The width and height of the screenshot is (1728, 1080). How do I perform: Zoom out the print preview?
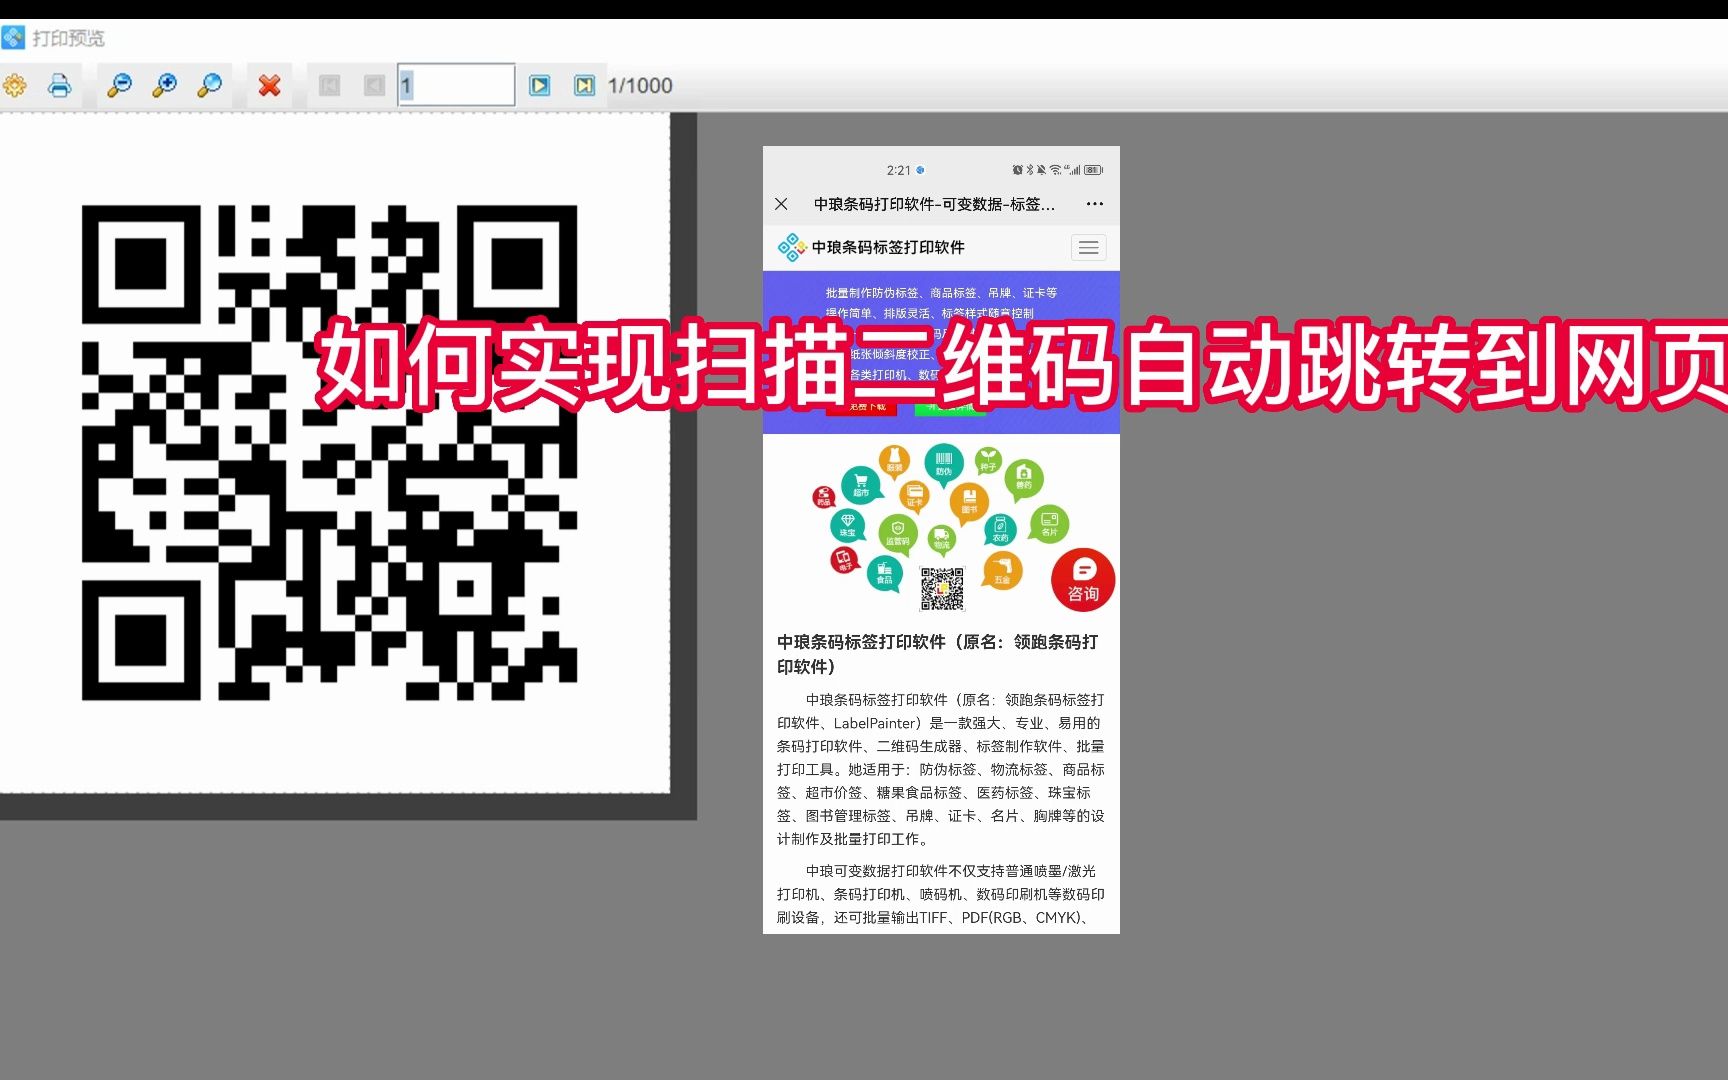[x=119, y=86]
